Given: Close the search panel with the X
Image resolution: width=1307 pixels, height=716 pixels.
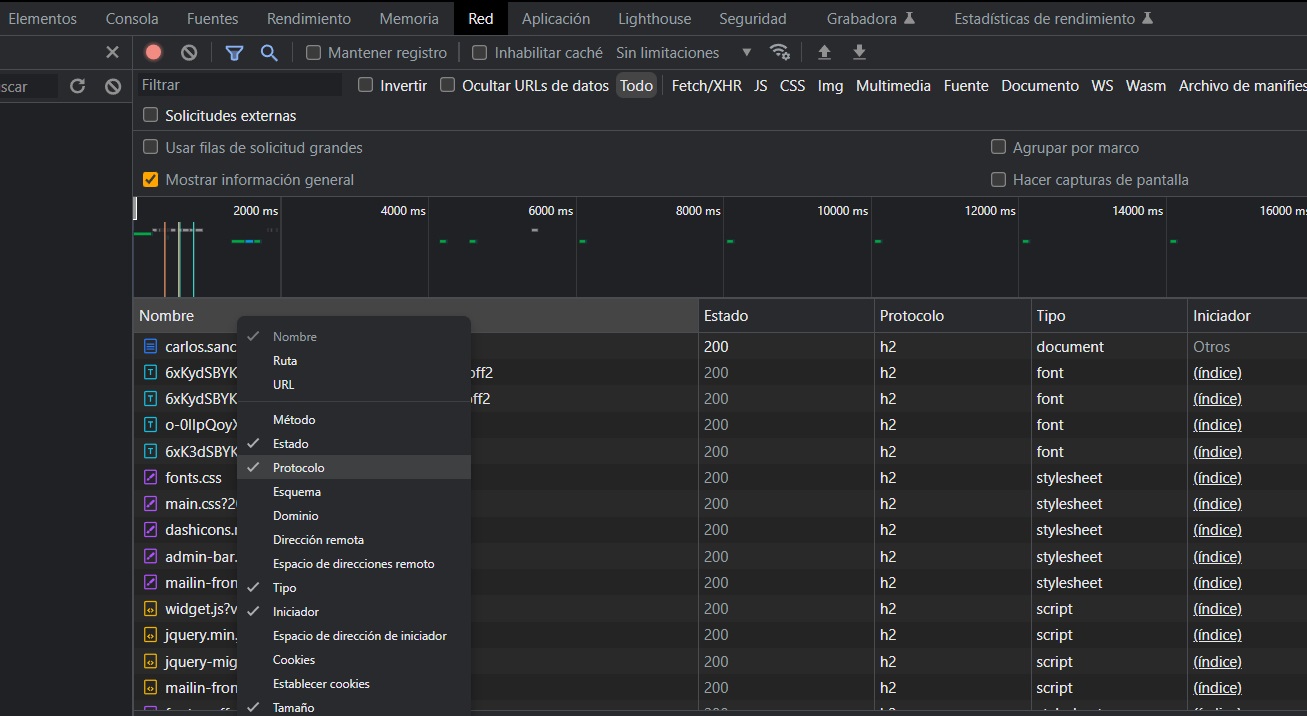Looking at the screenshot, I should tap(112, 52).
